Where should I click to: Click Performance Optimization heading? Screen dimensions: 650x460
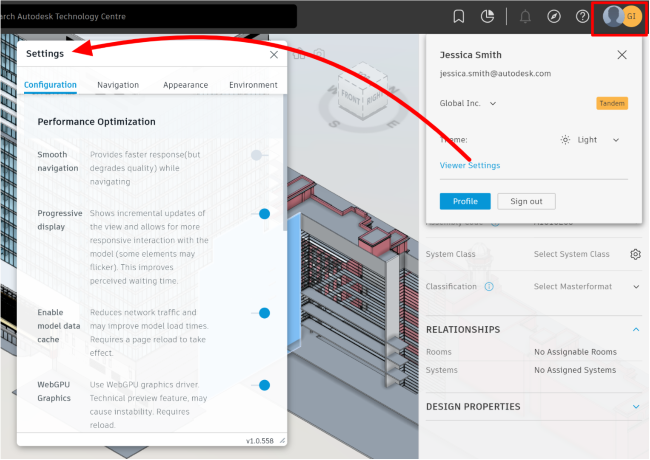97,122
